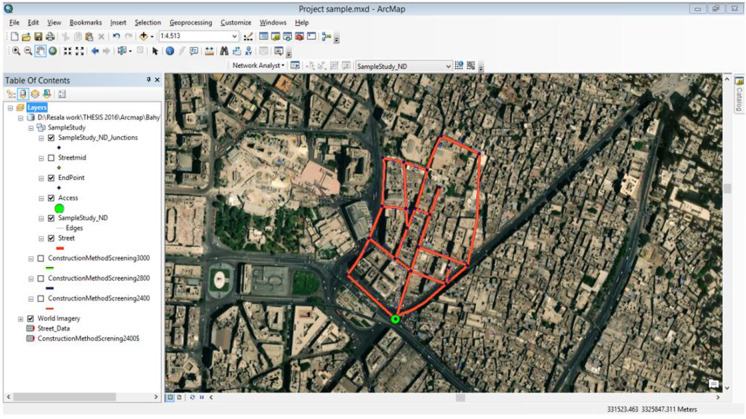Open the map scale dropdown

point(235,36)
